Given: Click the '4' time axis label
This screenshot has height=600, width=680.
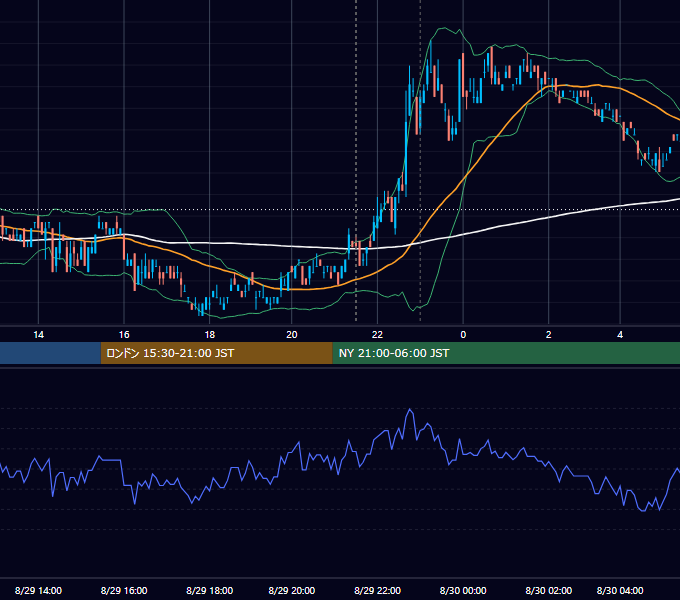Looking at the screenshot, I should tap(620, 335).
